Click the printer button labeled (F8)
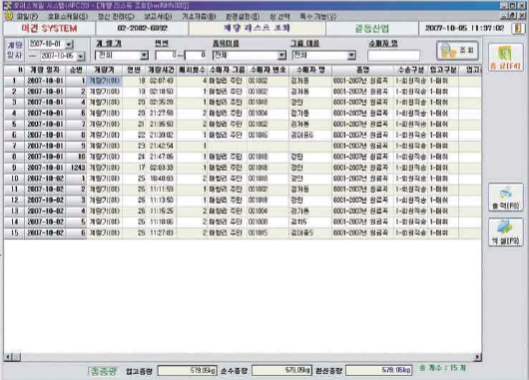The image size is (529, 380). [505, 198]
